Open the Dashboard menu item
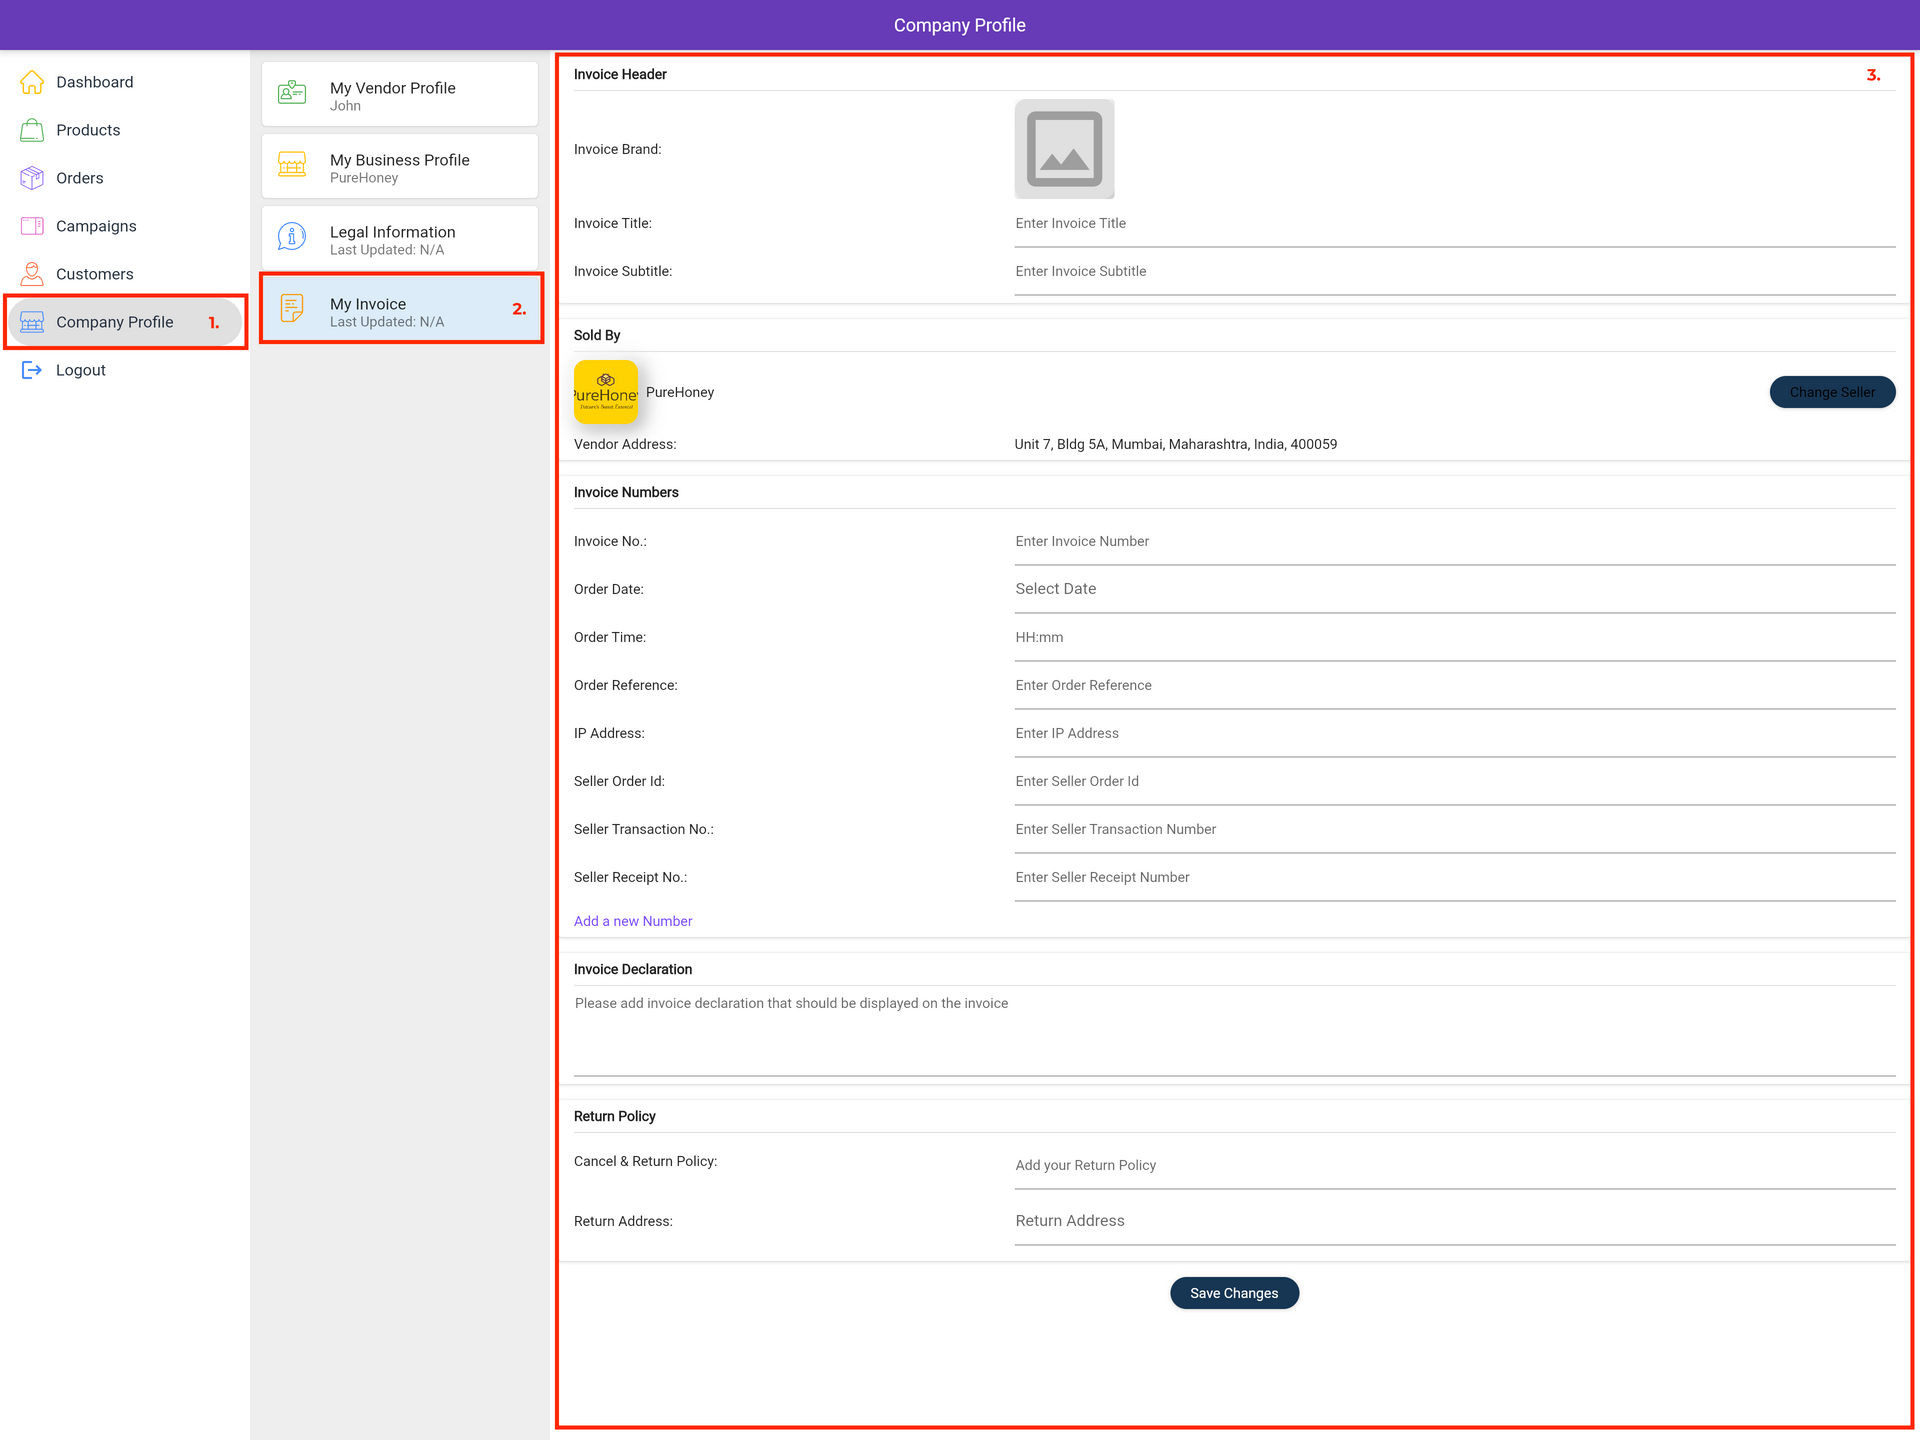 pos(125,82)
